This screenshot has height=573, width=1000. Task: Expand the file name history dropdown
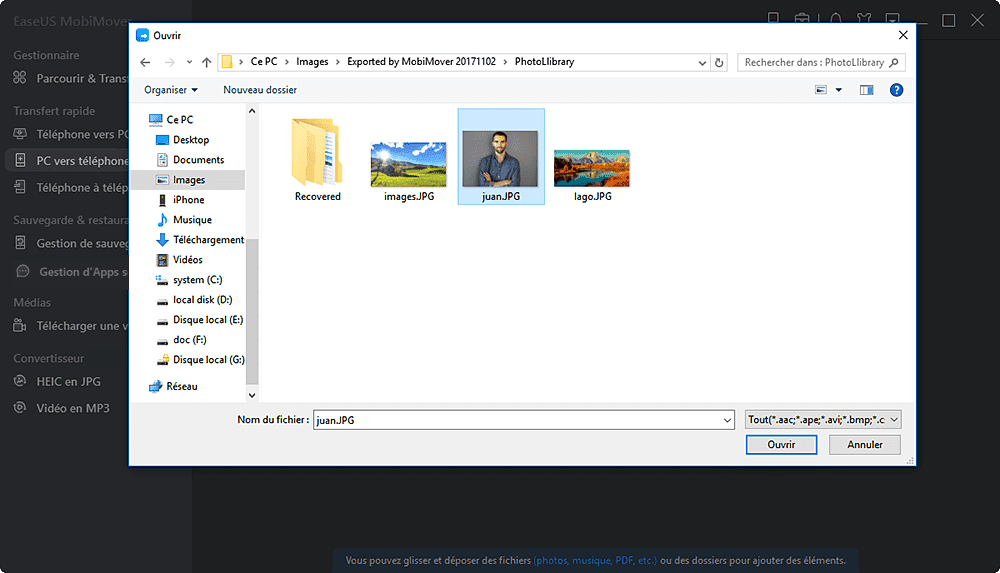coord(727,420)
